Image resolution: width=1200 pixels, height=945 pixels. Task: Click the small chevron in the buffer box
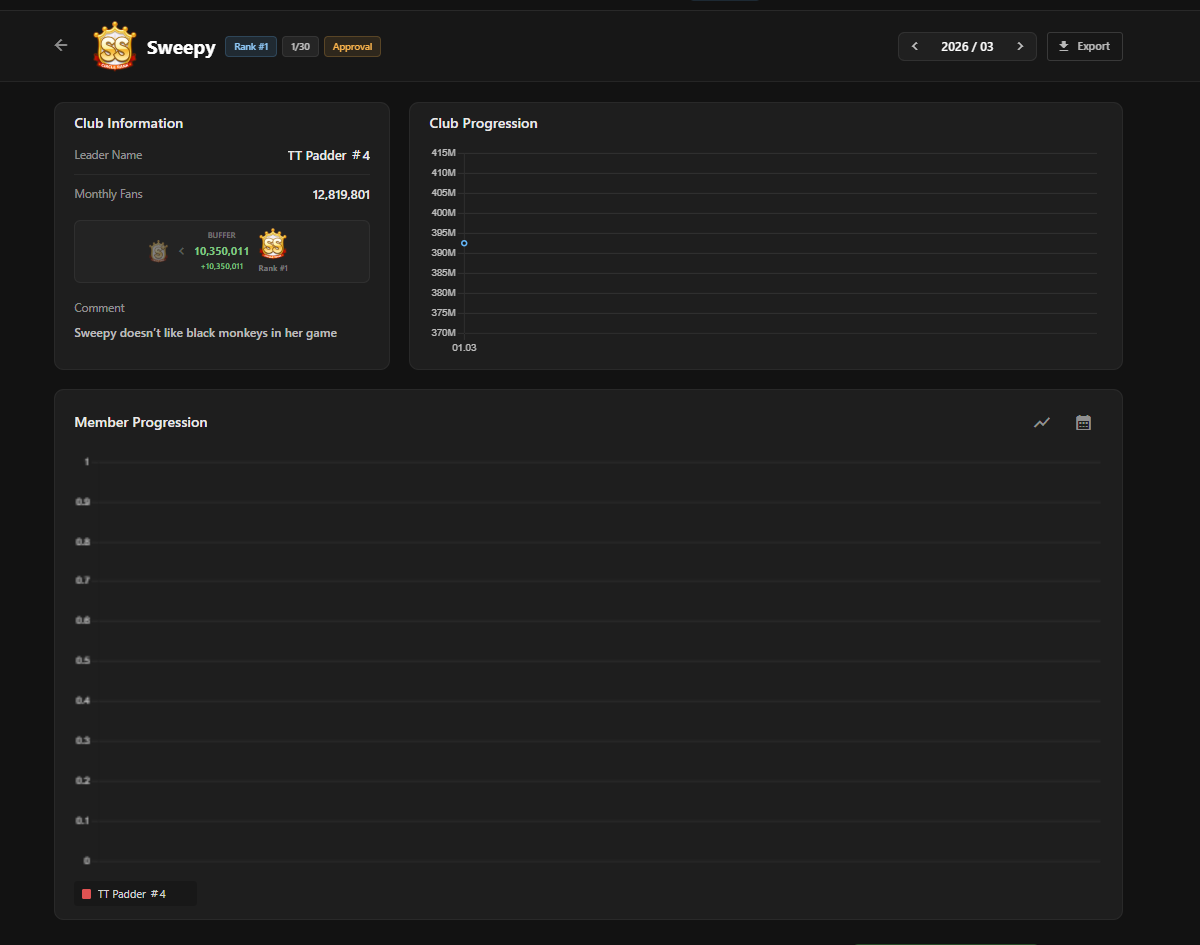coord(181,251)
